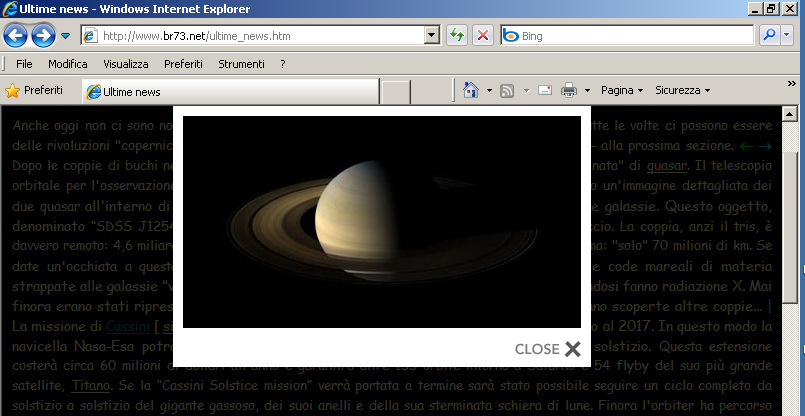Stop page loading with red X button

pos(483,35)
